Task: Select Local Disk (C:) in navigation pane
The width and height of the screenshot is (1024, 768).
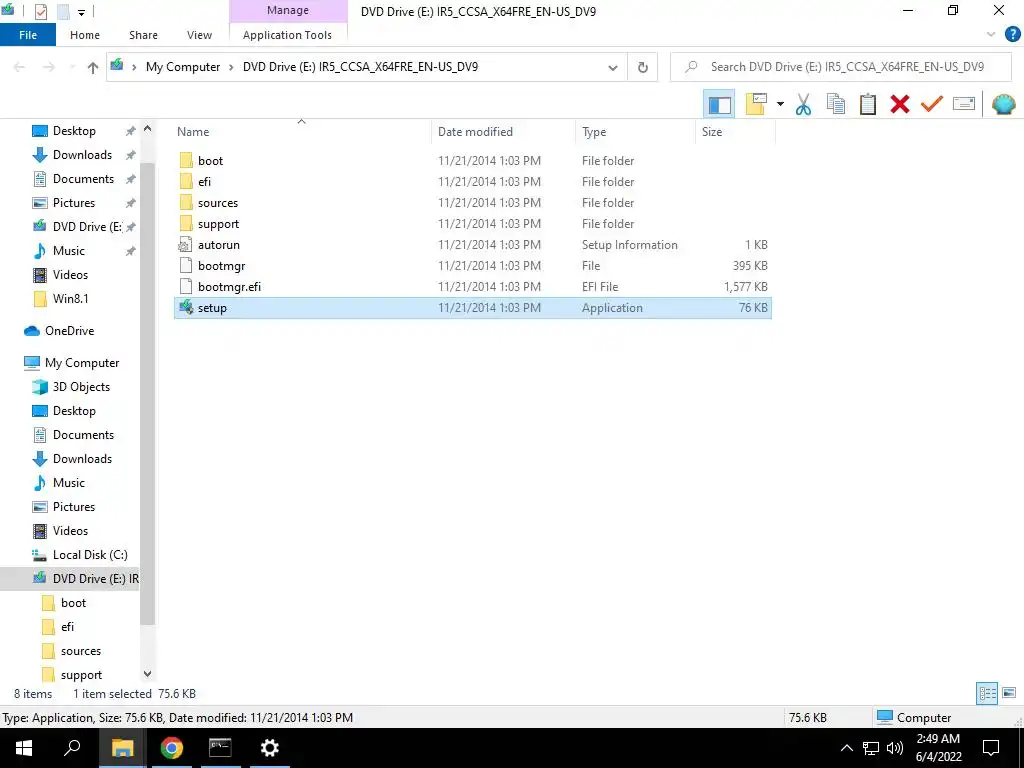Action: (x=90, y=555)
